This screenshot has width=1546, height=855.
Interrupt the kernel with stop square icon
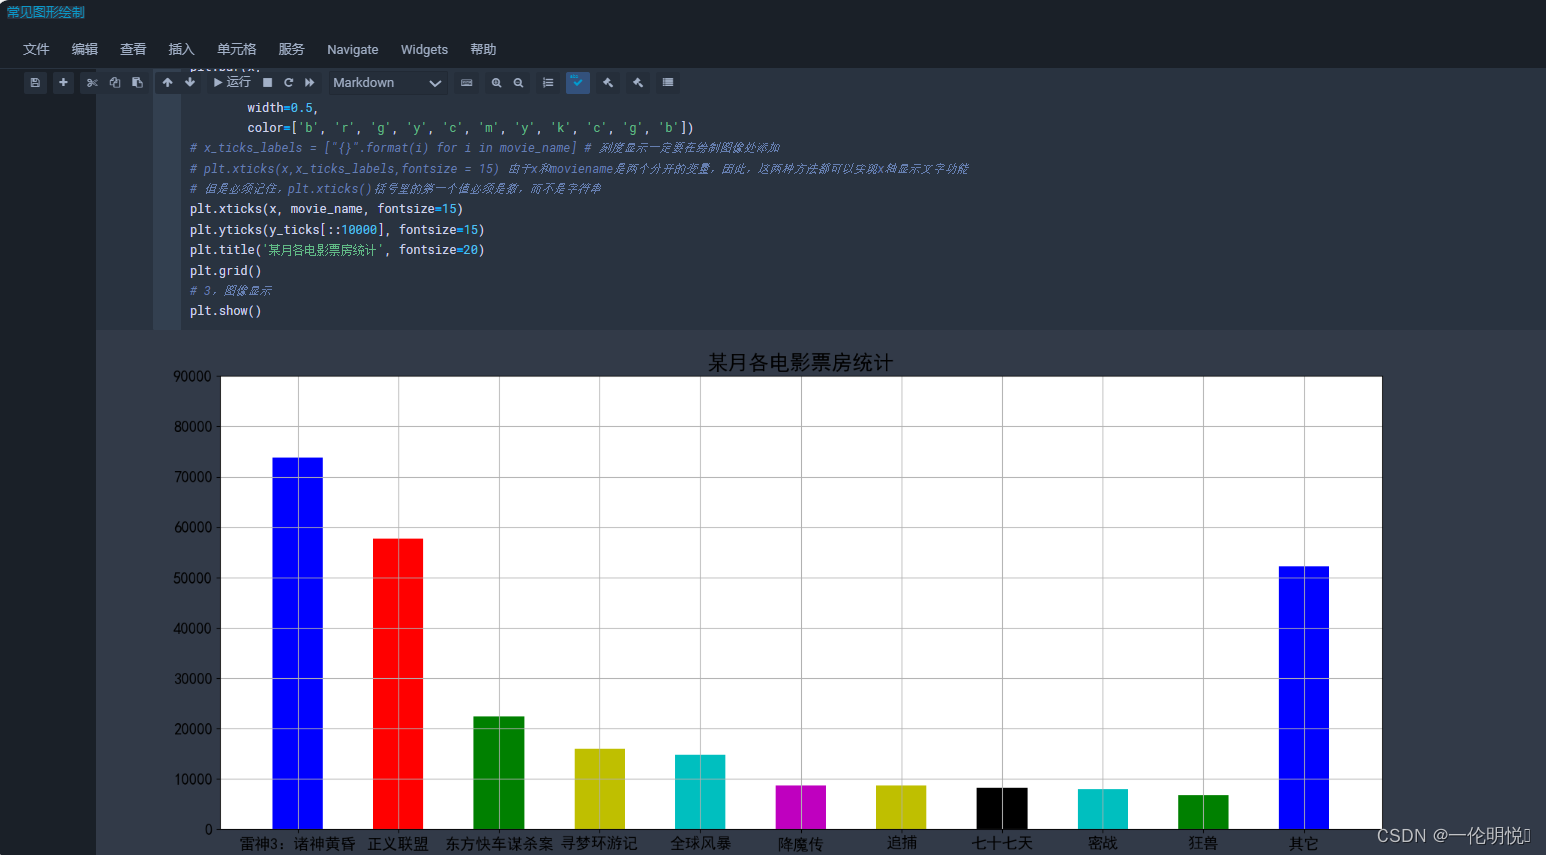coord(267,83)
